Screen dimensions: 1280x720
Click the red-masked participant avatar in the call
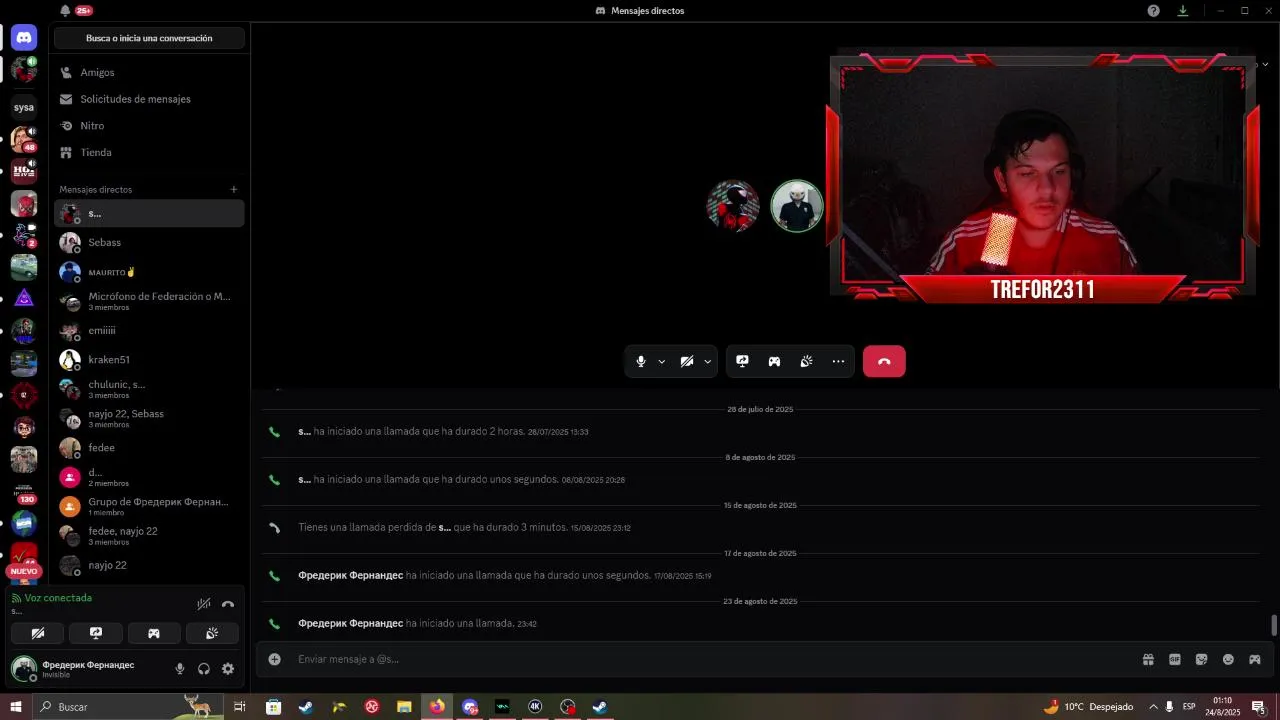point(733,205)
